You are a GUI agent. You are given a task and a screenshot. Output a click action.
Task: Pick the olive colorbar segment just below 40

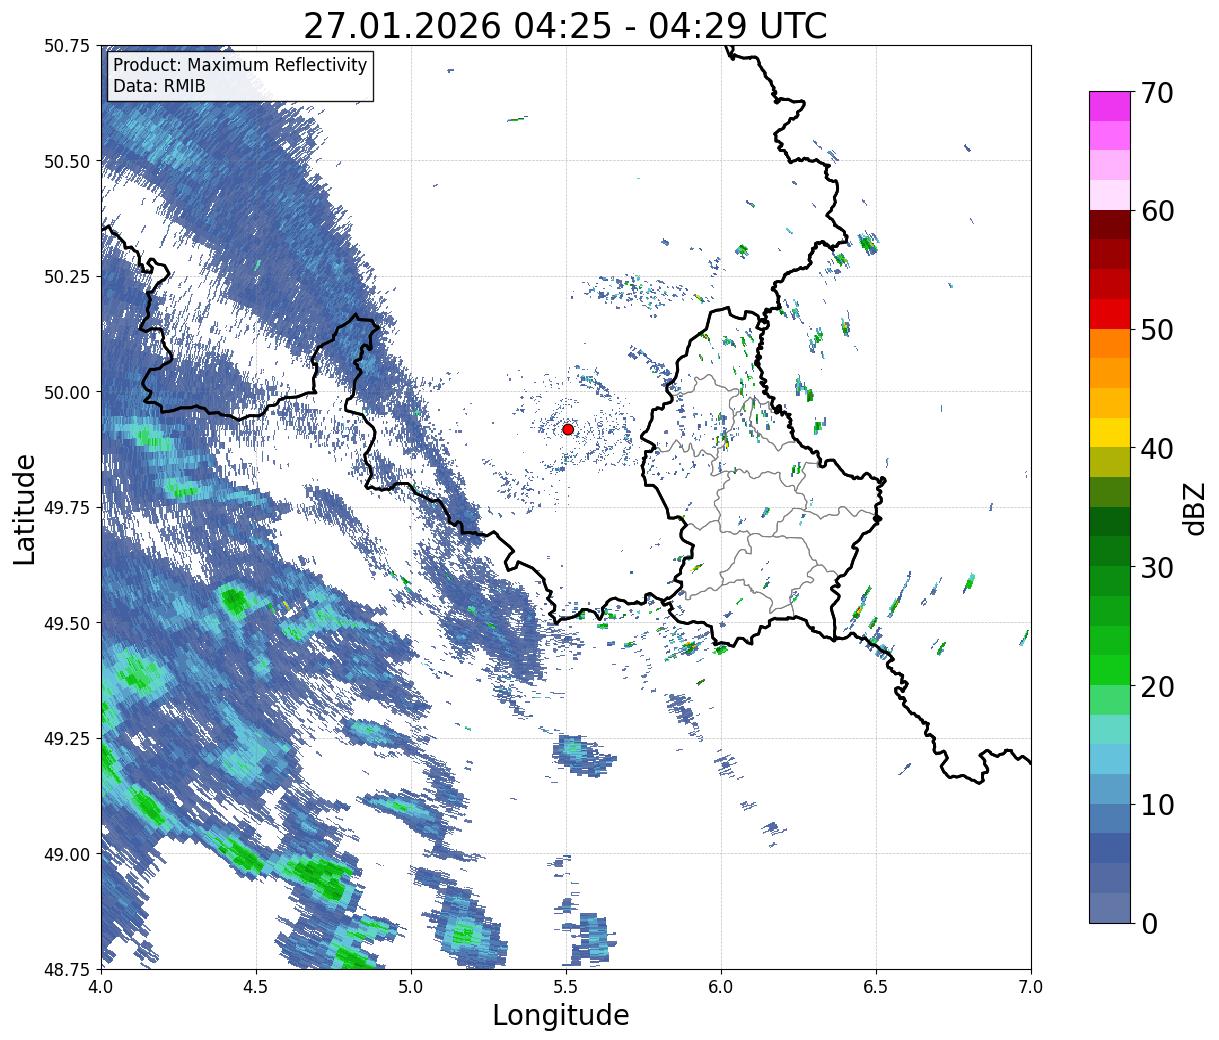[x=1110, y=462]
